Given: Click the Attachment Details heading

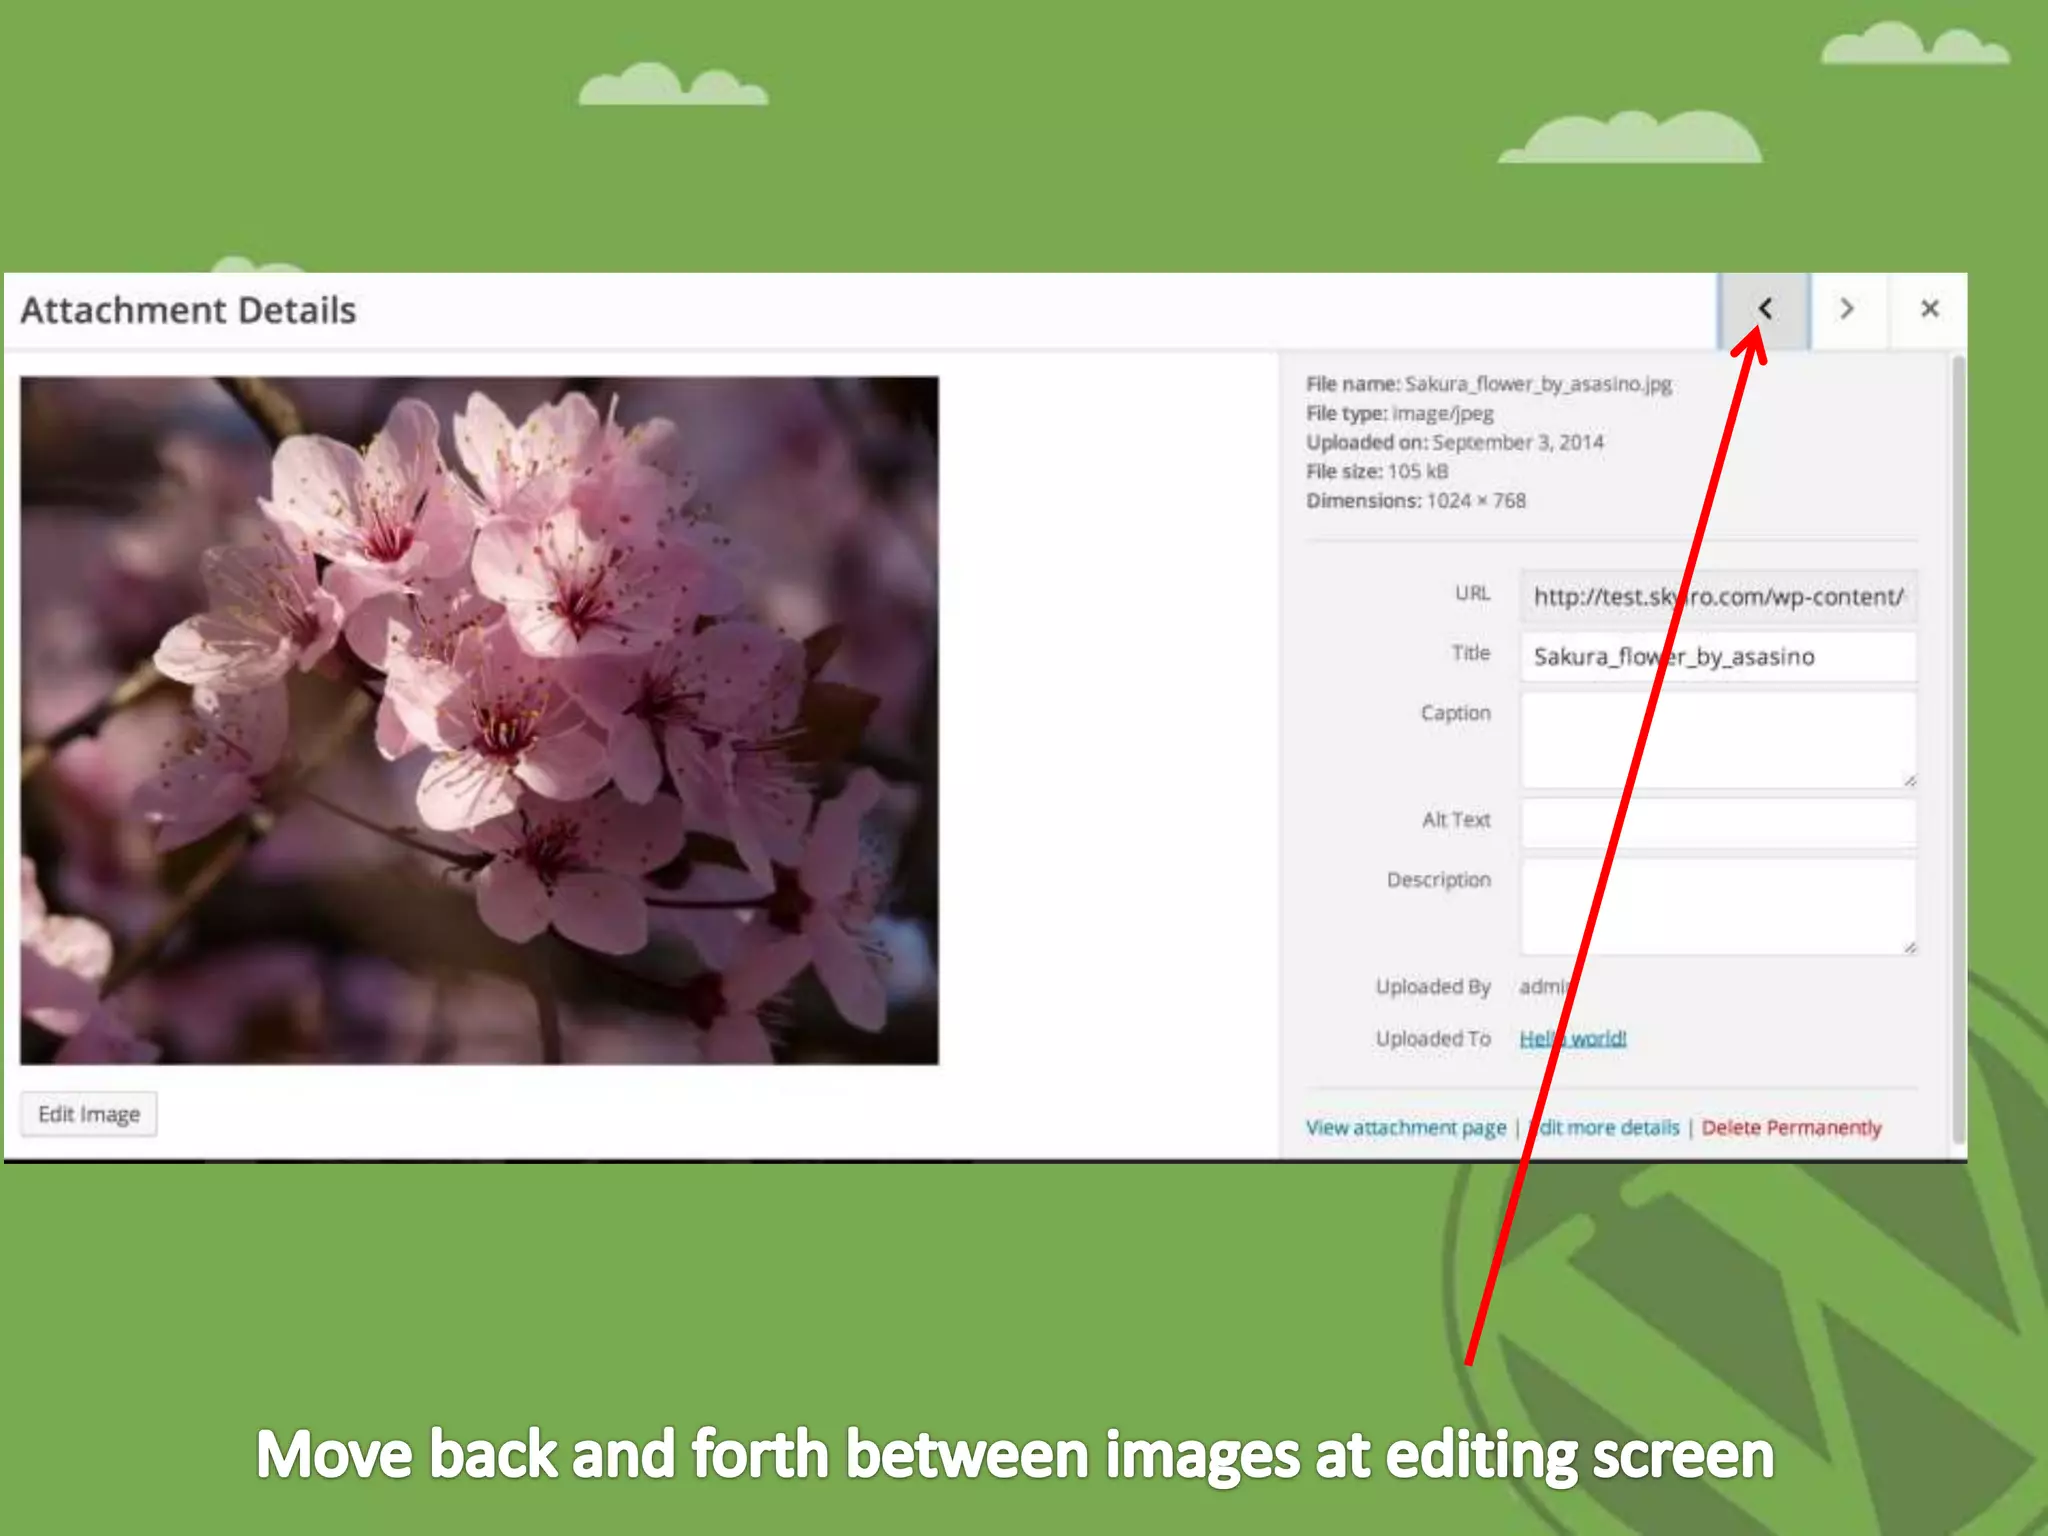Looking at the screenshot, I should pyautogui.click(x=188, y=311).
